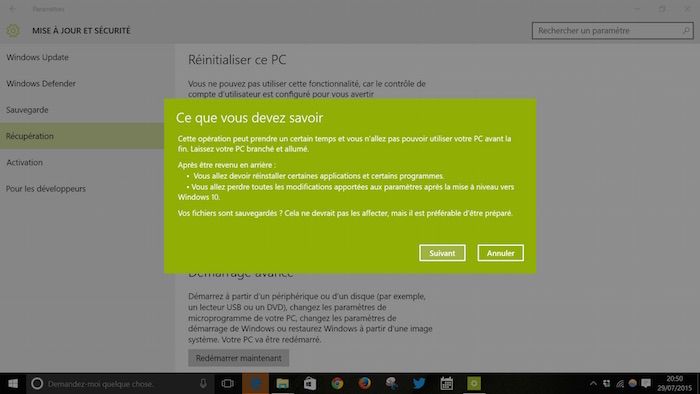Open Action Center notifications icon

point(646,383)
